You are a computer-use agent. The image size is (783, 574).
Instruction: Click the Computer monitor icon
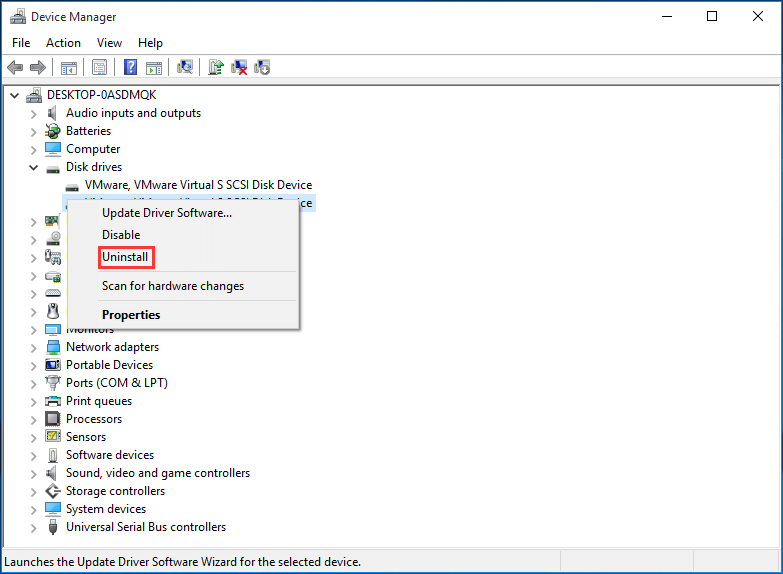53,149
